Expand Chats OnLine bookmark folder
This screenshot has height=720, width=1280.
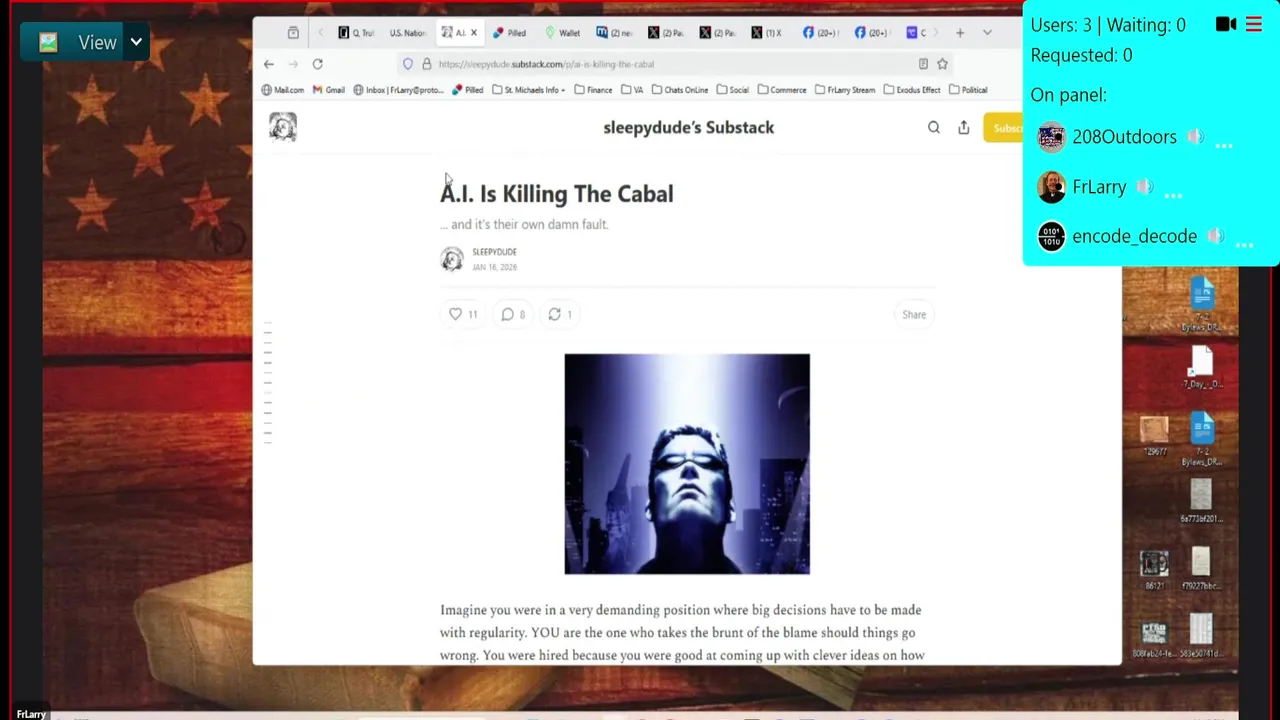[679, 90]
